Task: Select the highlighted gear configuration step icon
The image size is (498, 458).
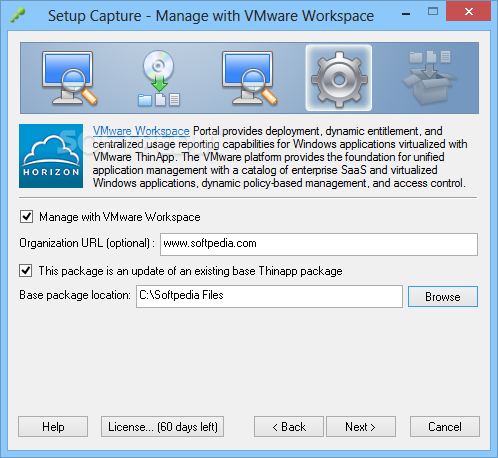Action: [x=339, y=78]
